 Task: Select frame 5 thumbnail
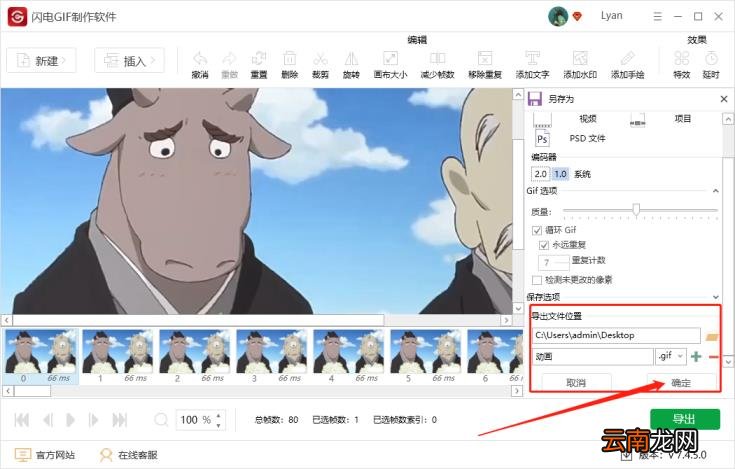coord(426,356)
